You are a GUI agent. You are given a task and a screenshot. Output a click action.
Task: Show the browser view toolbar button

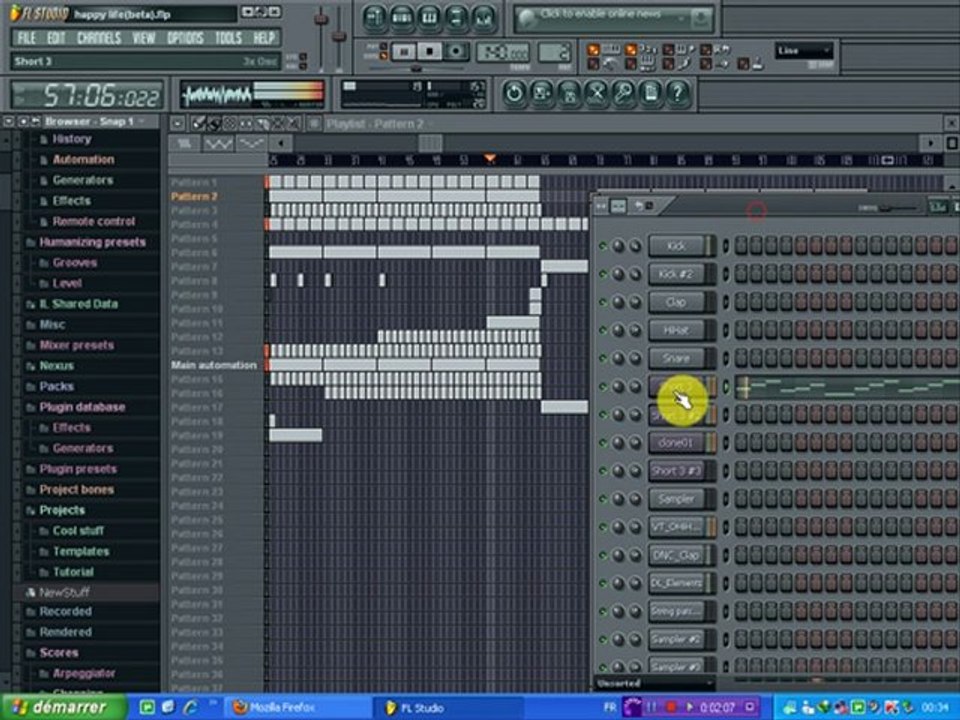457,18
